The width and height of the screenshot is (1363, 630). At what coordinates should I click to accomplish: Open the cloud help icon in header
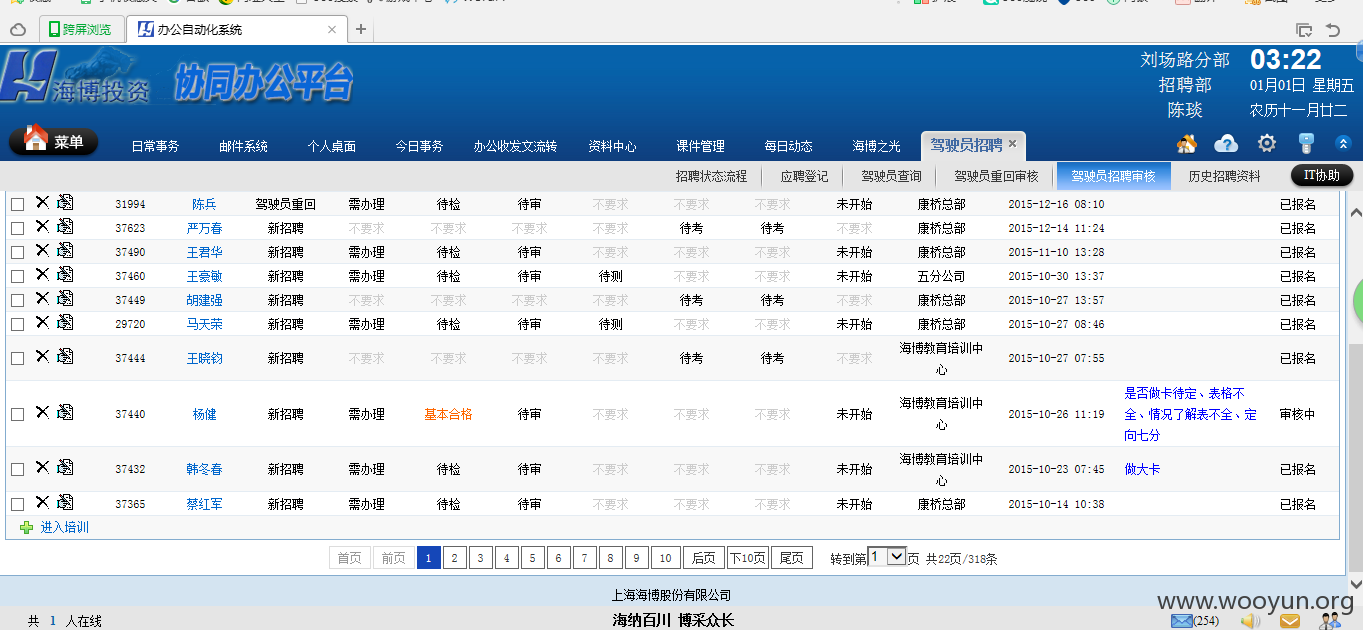1226,144
